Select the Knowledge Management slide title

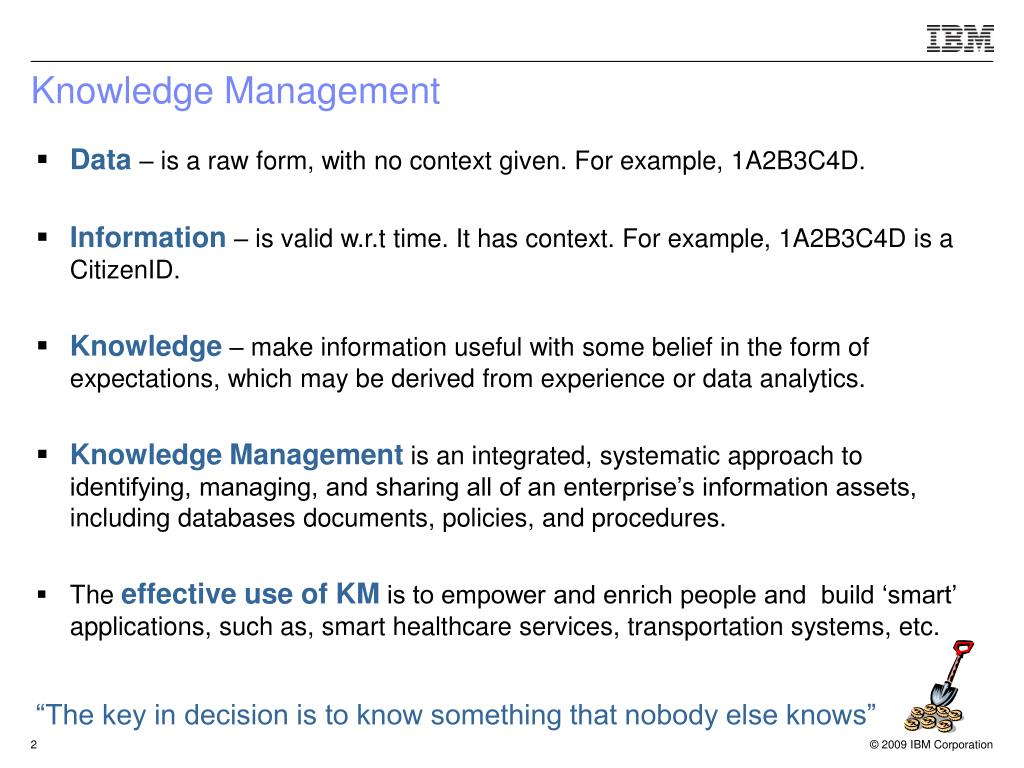pyautogui.click(x=236, y=91)
